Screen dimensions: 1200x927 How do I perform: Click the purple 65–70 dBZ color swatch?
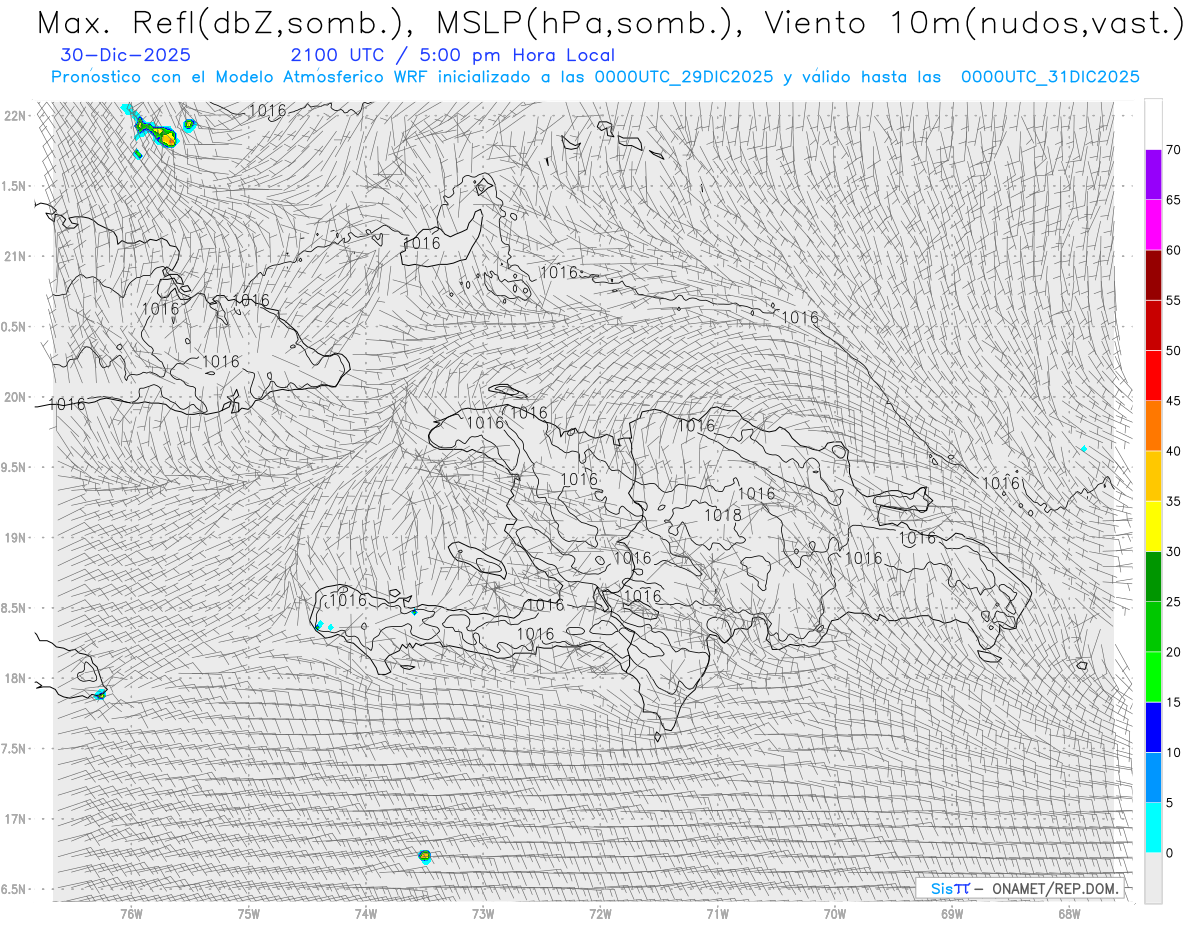tap(1153, 175)
